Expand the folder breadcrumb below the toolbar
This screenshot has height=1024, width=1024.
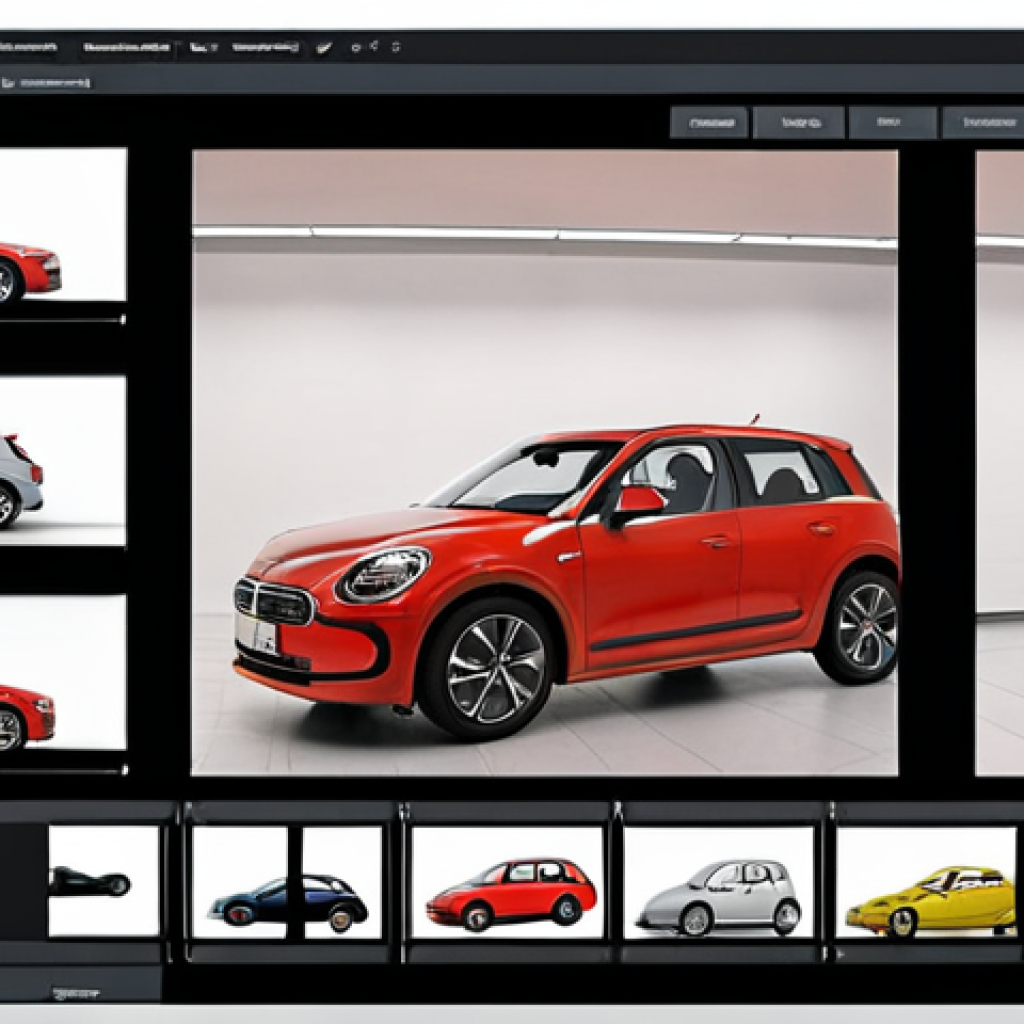pos(55,82)
